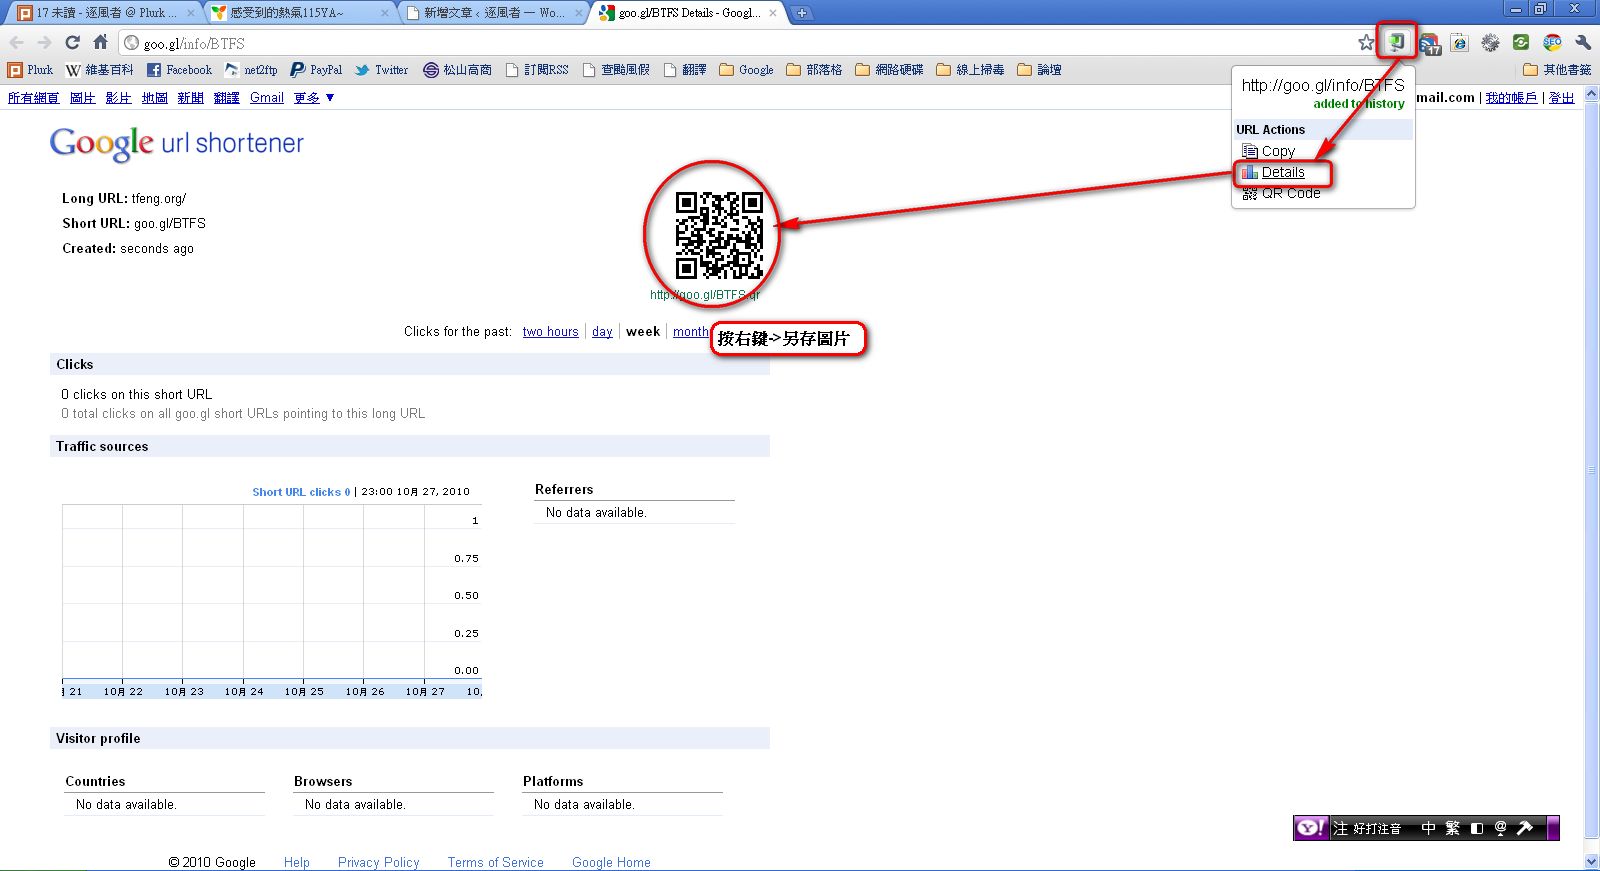Viewport: 1600px width, 871px height.
Task: Switch to the 新增文章 WordPress tab
Action: 494,13
